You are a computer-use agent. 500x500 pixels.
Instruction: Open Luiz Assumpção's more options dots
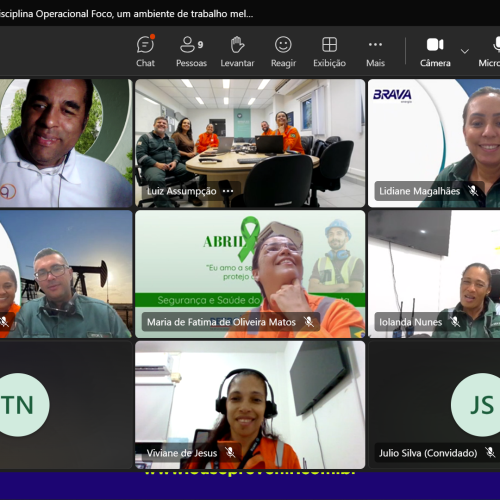(x=228, y=191)
